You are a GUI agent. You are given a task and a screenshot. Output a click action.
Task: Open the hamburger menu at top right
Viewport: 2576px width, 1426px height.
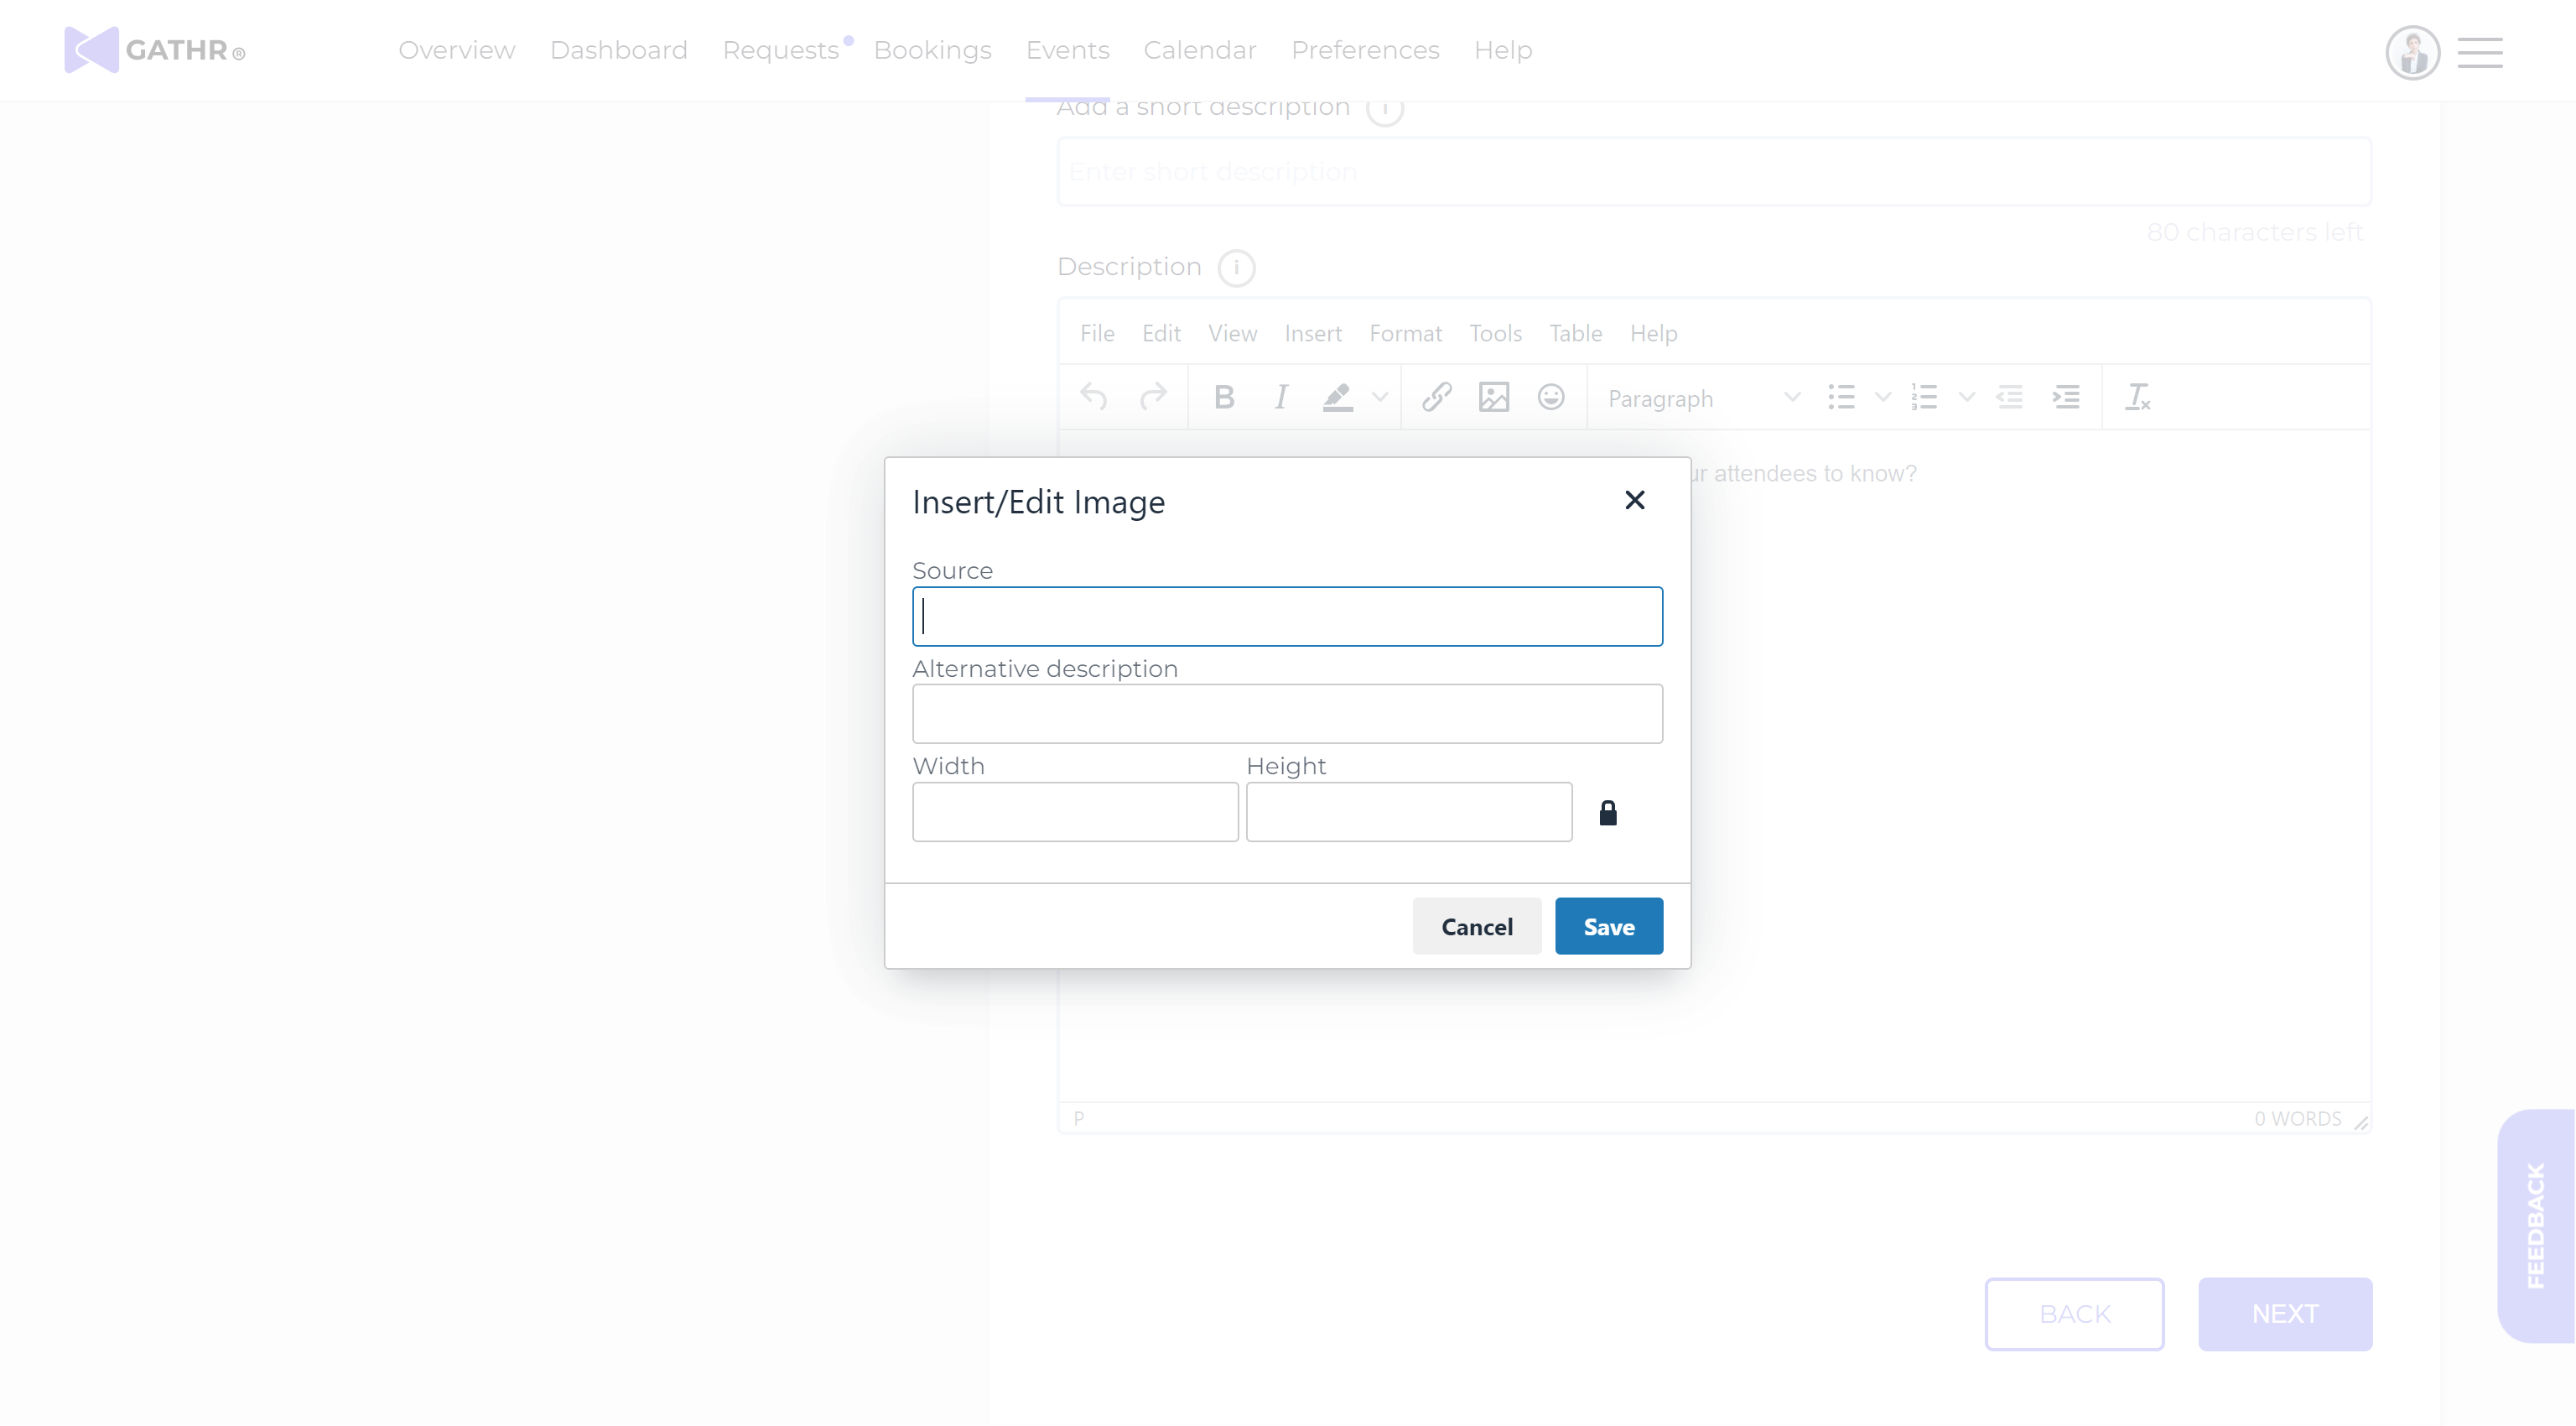[x=2480, y=52]
